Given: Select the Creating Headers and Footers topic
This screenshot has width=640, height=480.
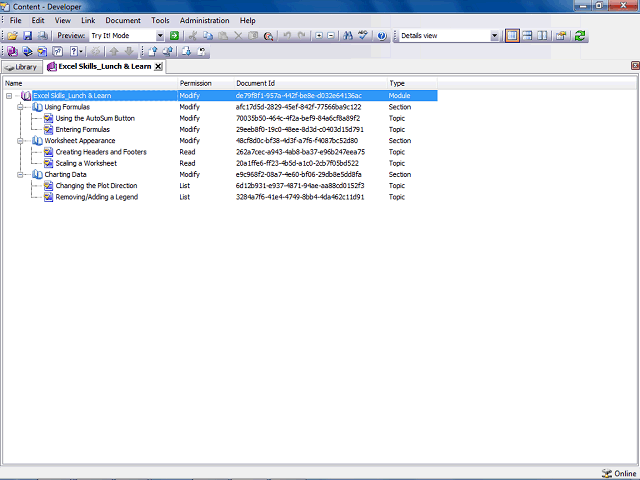Looking at the screenshot, I should 101,152.
